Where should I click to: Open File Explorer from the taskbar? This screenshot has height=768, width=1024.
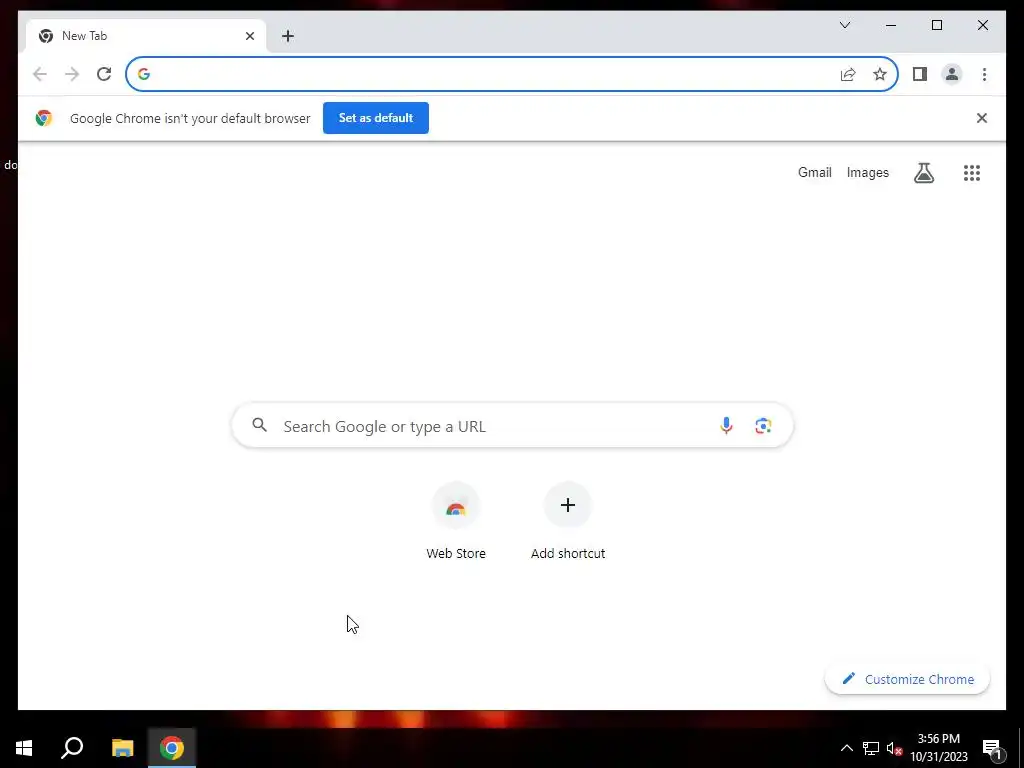pyautogui.click(x=122, y=748)
